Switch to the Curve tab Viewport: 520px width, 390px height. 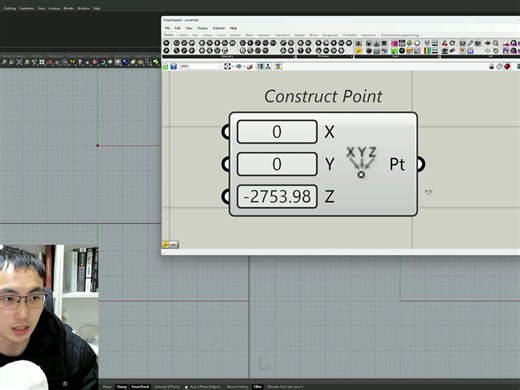tap(221, 35)
